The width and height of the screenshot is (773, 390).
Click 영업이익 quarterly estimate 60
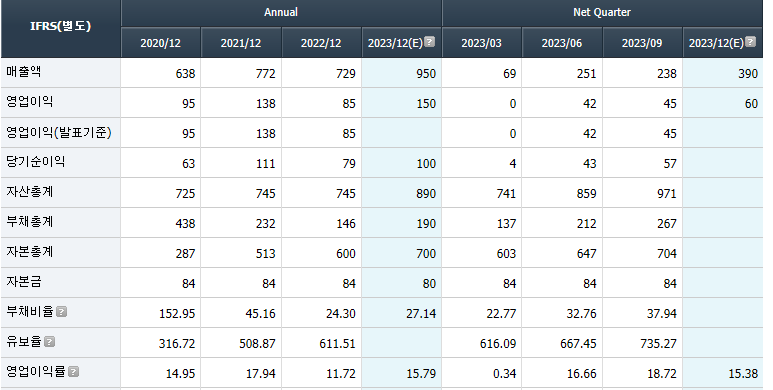coord(751,104)
